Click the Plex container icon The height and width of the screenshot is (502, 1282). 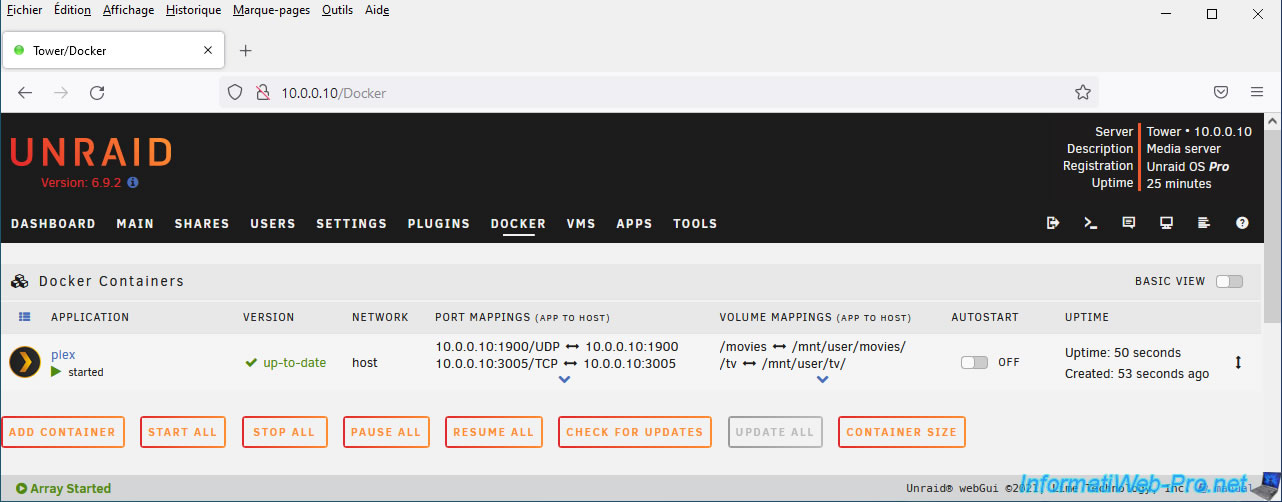click(x=24, y=362)
